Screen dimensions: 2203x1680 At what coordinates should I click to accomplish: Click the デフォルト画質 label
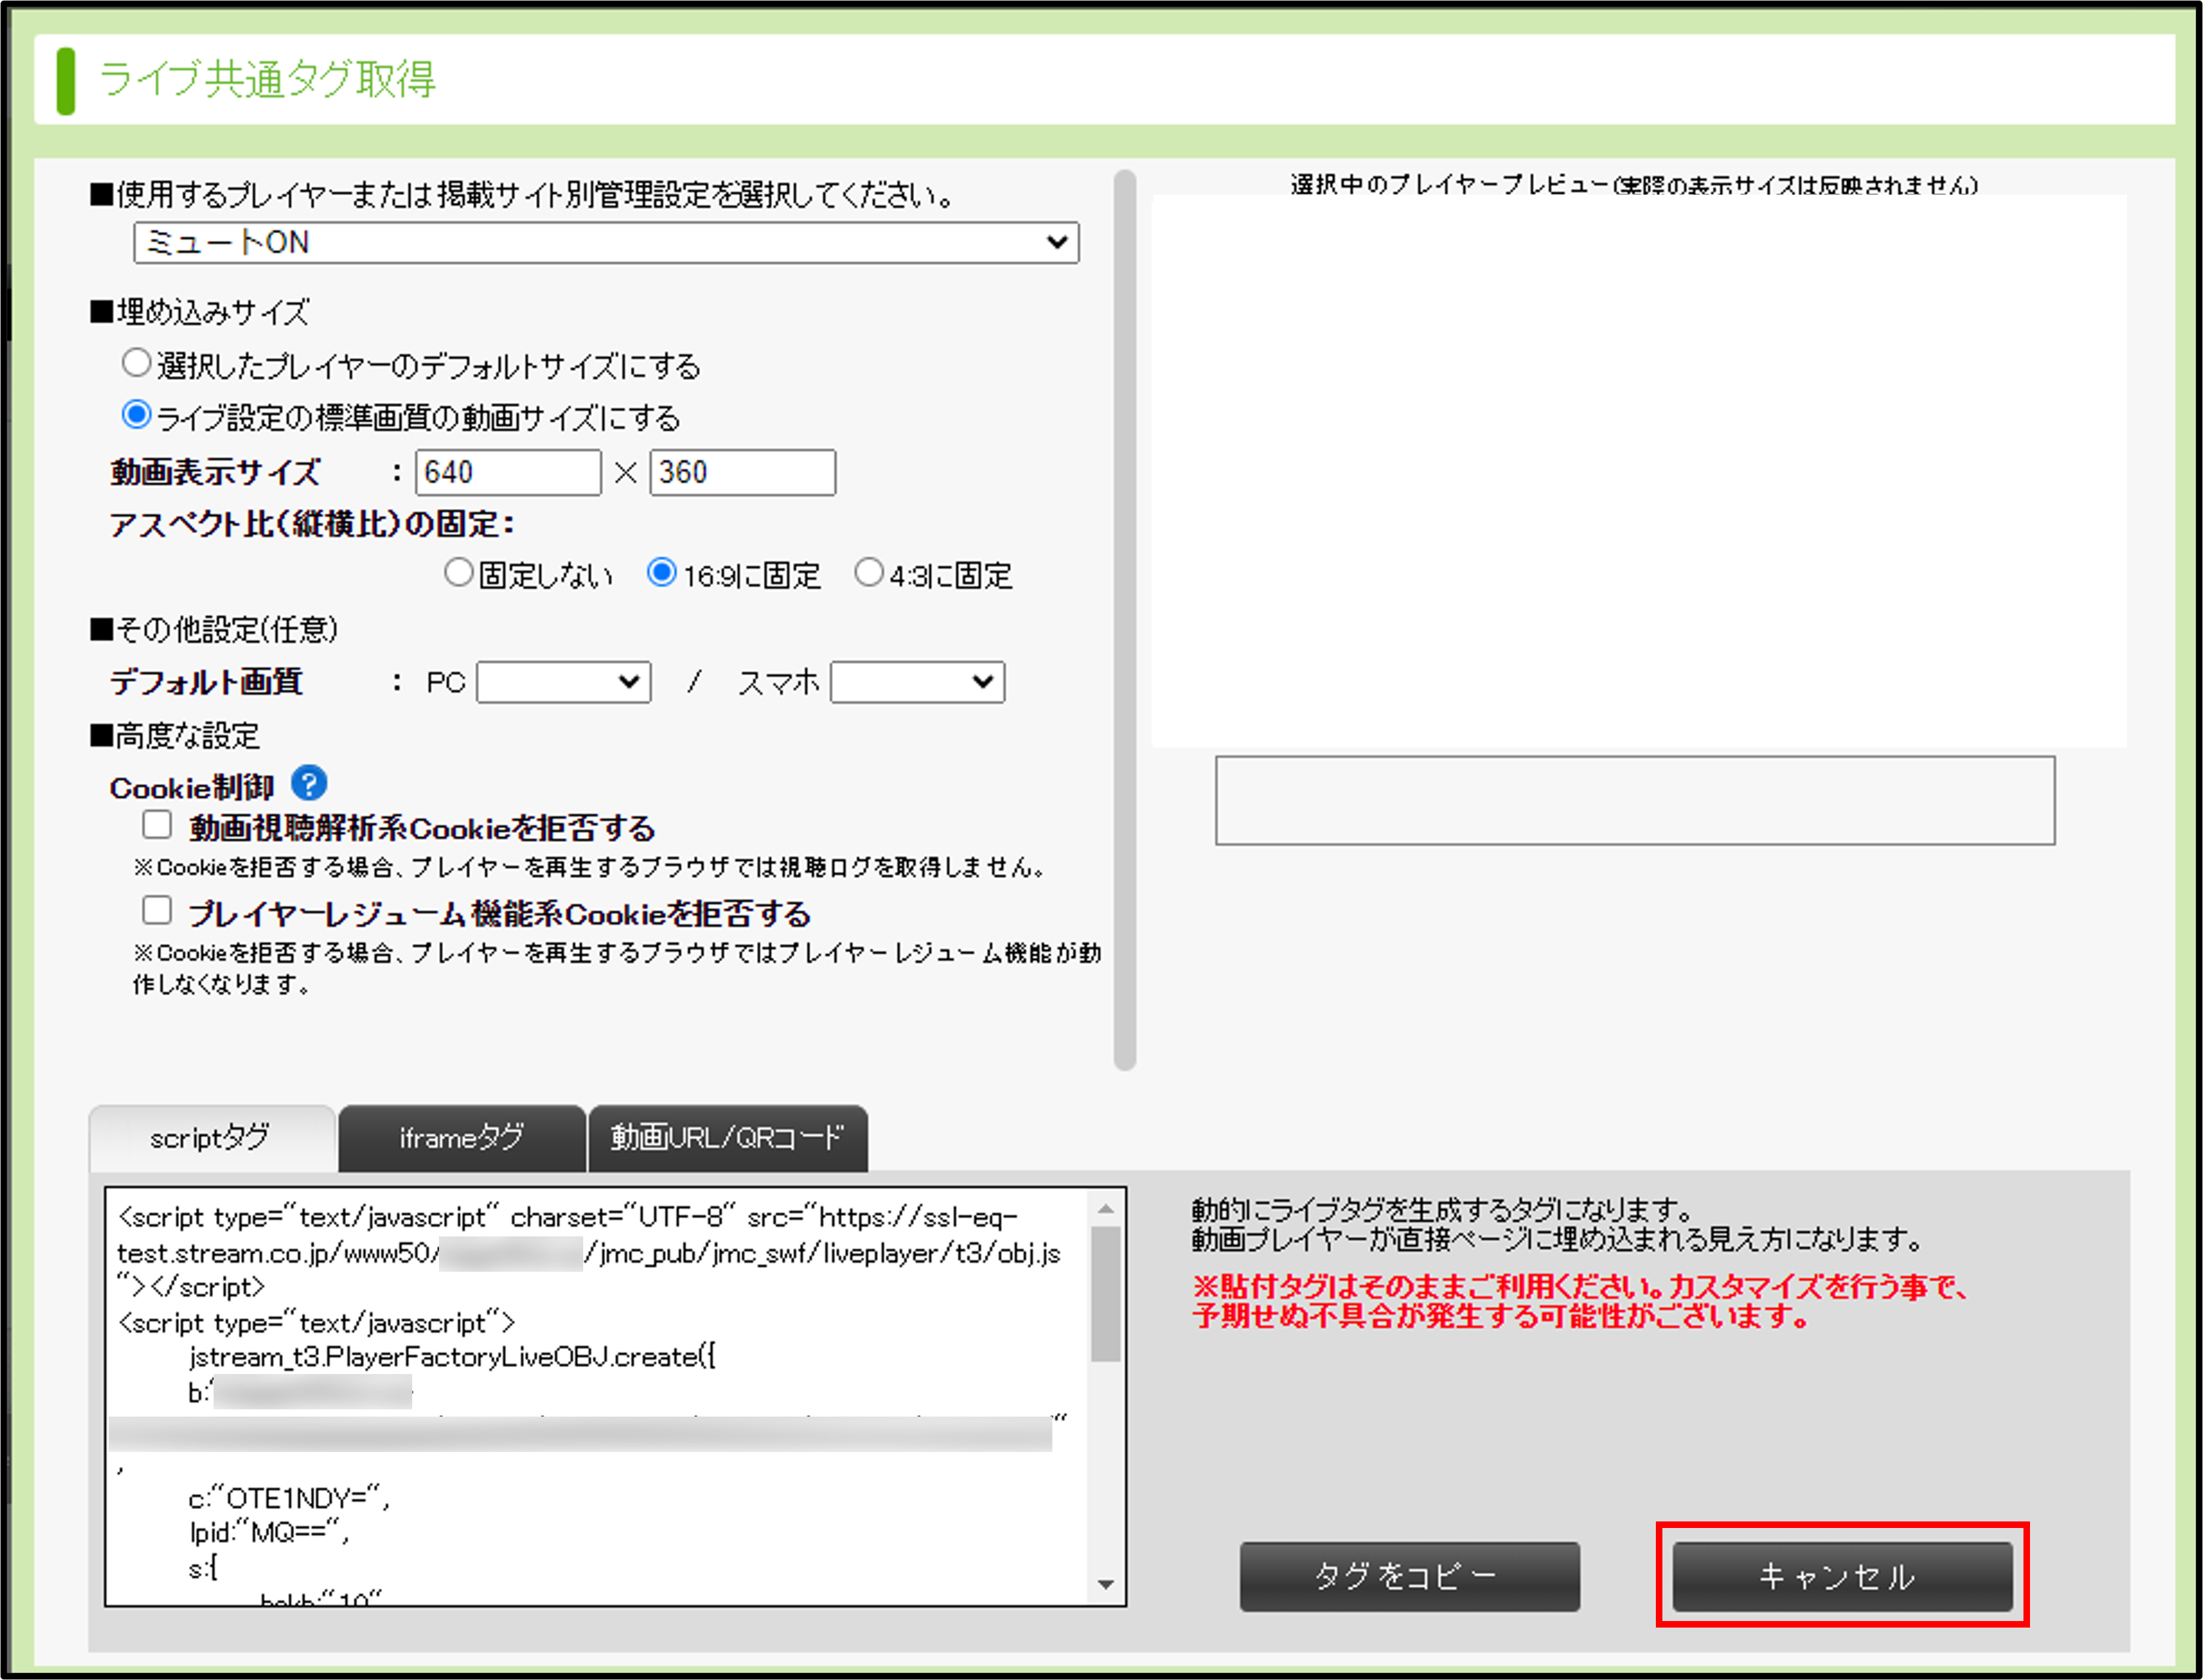(206, 682)
